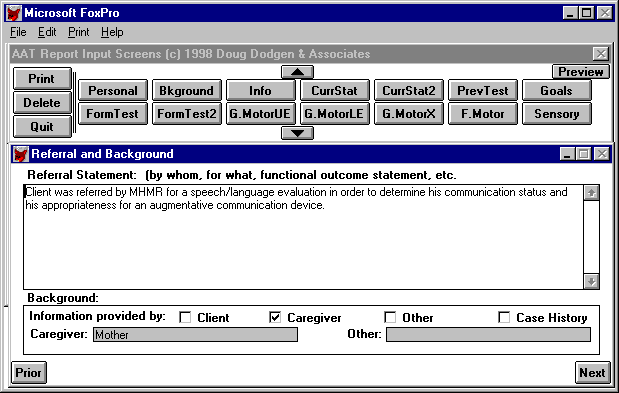Click the Preview button
This screenshot has height=393, width=619.
pyautogui.click(x=581, y=72)
